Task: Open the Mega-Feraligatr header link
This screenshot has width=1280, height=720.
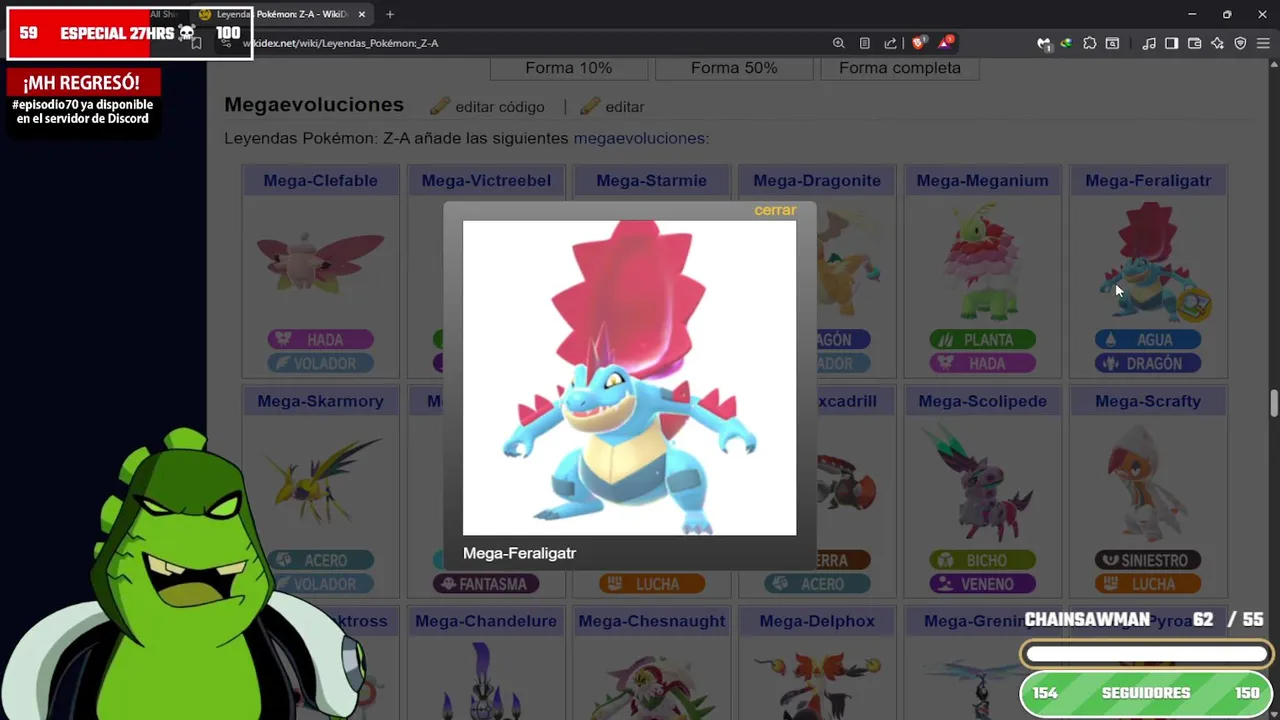Action: click(1148, 181)
